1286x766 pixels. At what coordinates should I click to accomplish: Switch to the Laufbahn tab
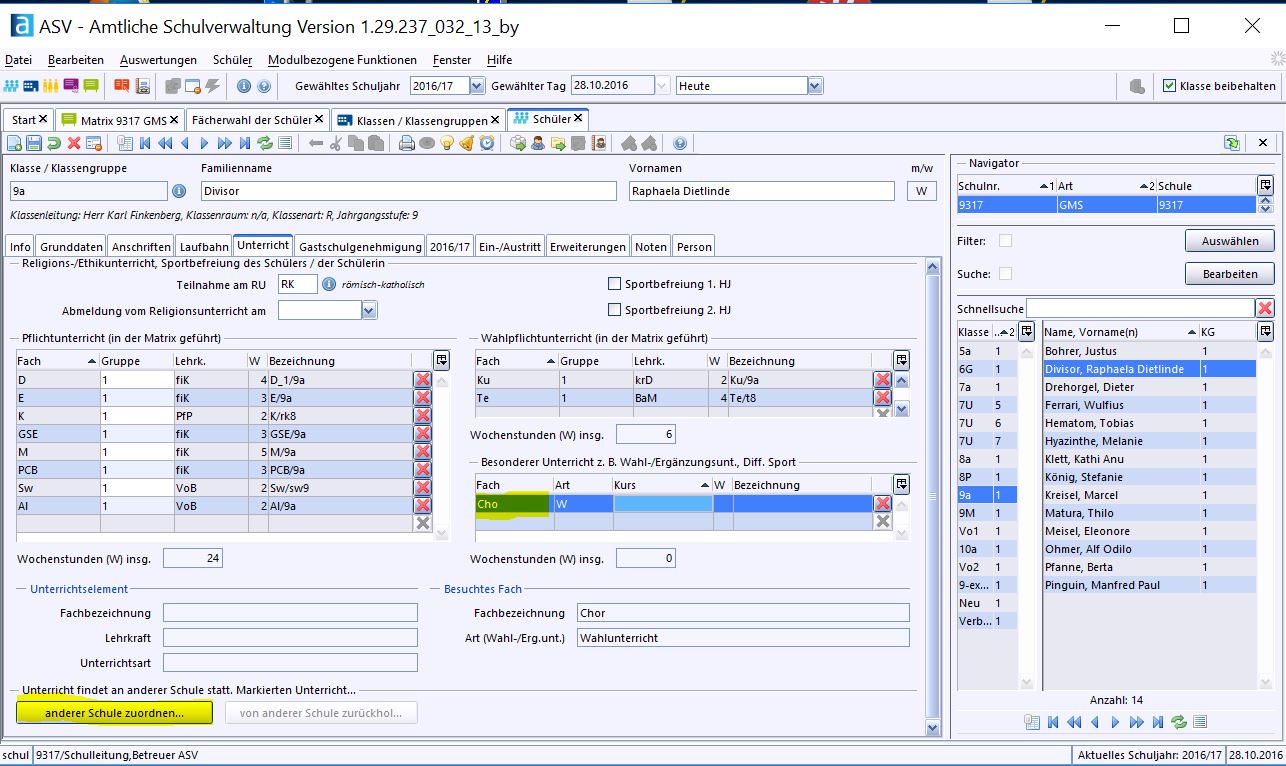pyautogui.click(x=204, y=246)
